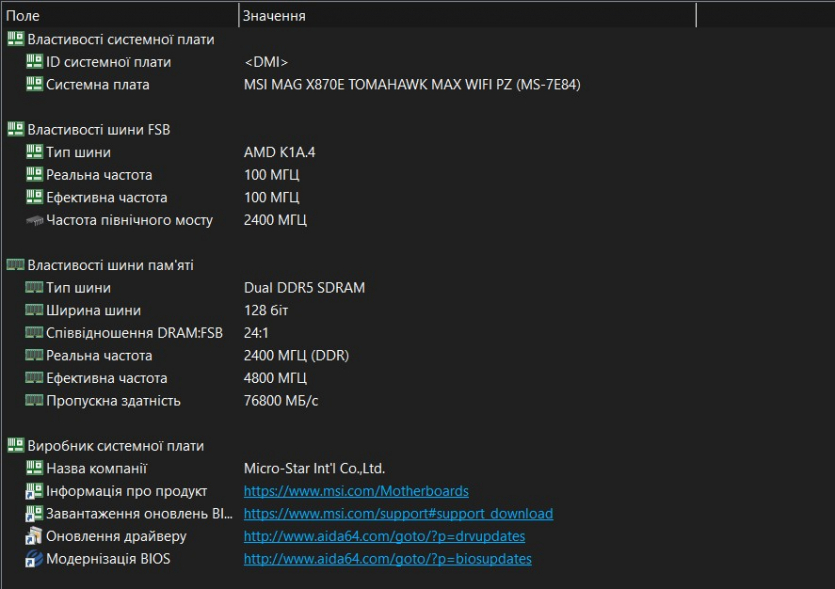
Task: Click the memory icon beside Властивості шини пам'яті
Action: coord(15,265)
